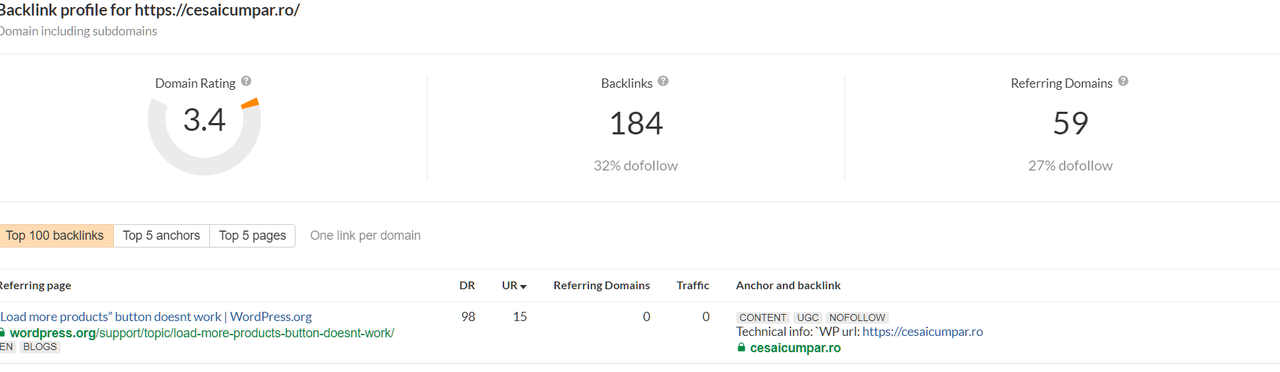
Task: Click the DR value 98
Action: click(467, 316)
